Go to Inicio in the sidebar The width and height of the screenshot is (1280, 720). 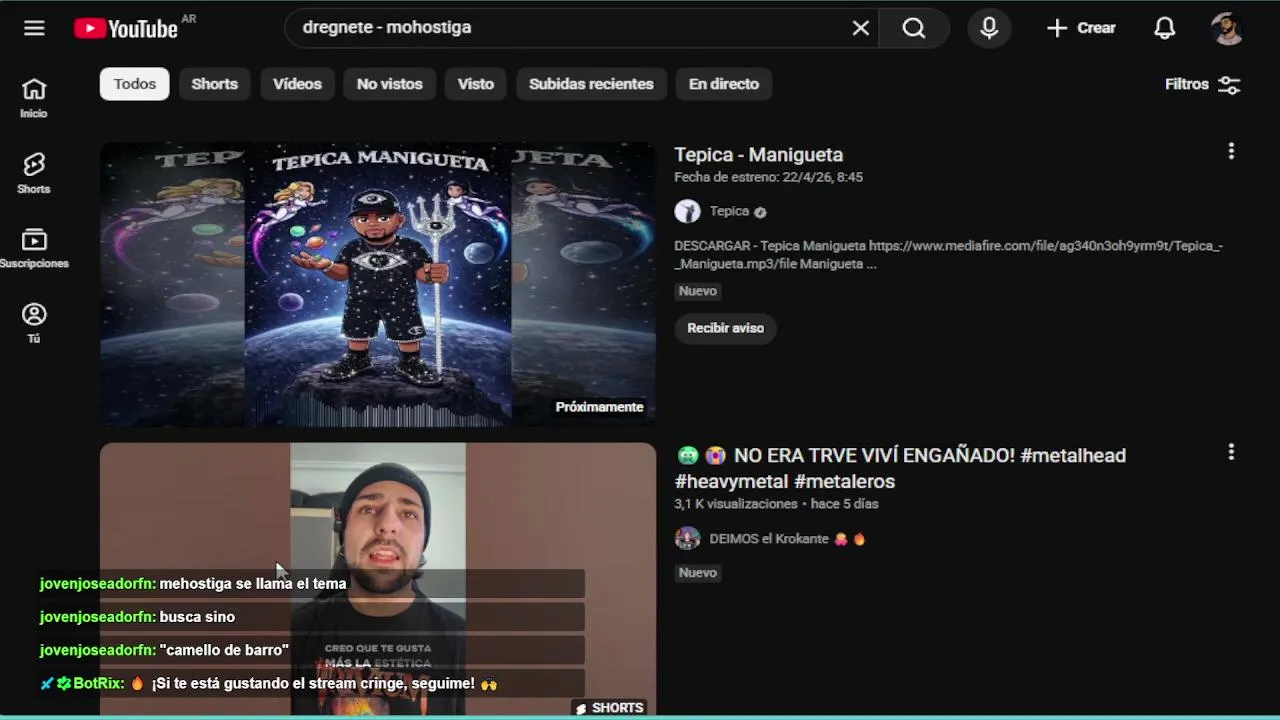34,98
